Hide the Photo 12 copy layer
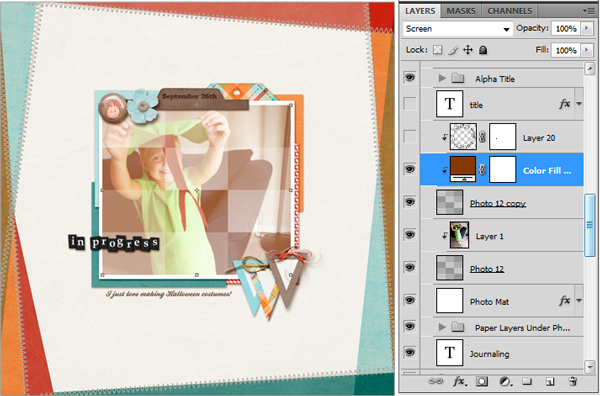The image size is (600, 396). click(410, 202)
